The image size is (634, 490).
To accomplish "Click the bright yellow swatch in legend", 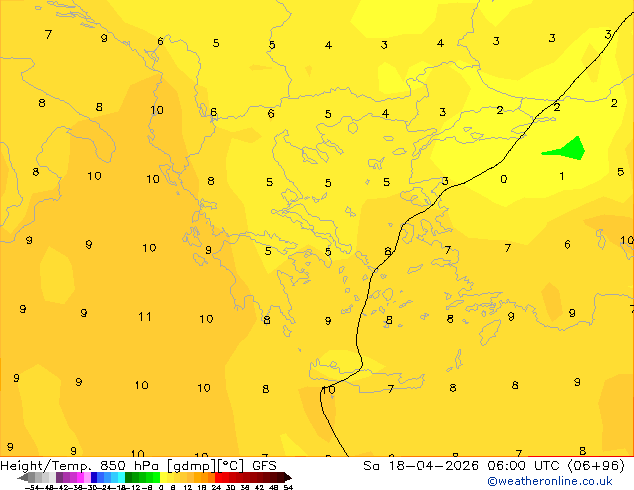I will (x=163, y=478).
